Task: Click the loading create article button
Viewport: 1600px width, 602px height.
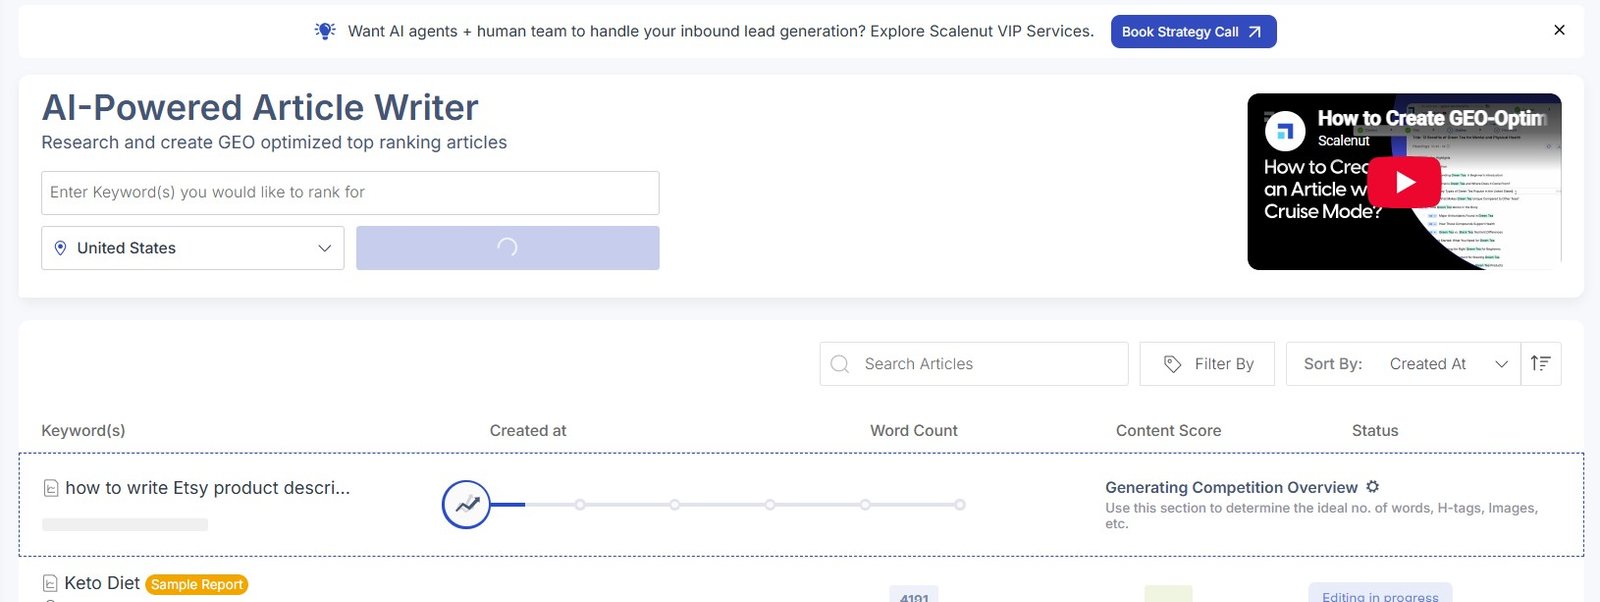Action: pos(507,248)
